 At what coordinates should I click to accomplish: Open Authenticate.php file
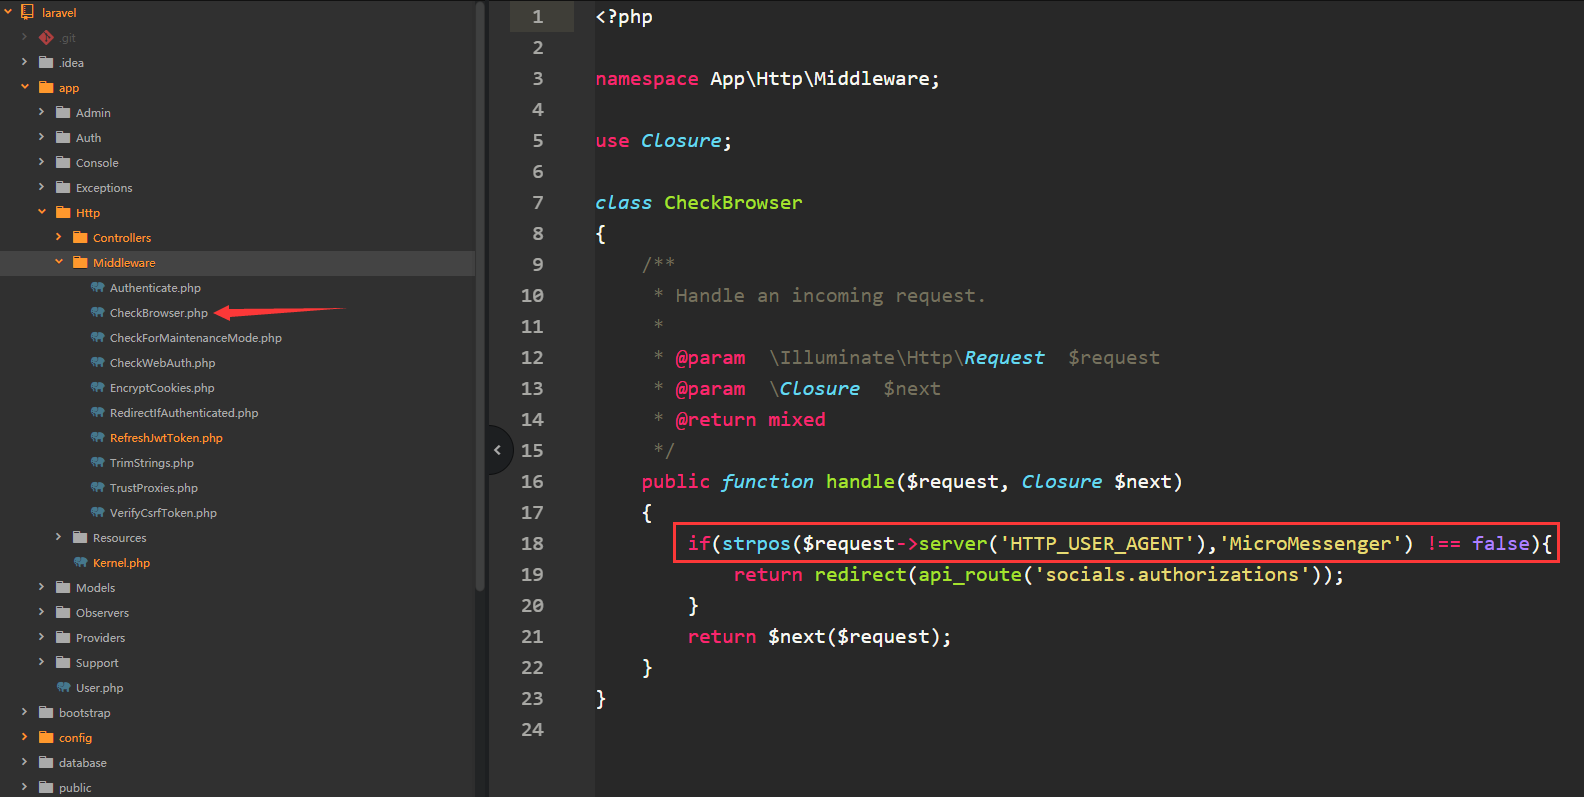(x=155, y=288)
